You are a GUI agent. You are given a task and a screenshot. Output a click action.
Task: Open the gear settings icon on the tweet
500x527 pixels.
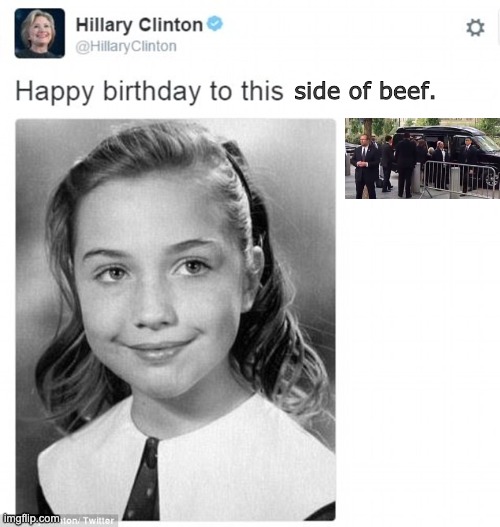point(475,27)
